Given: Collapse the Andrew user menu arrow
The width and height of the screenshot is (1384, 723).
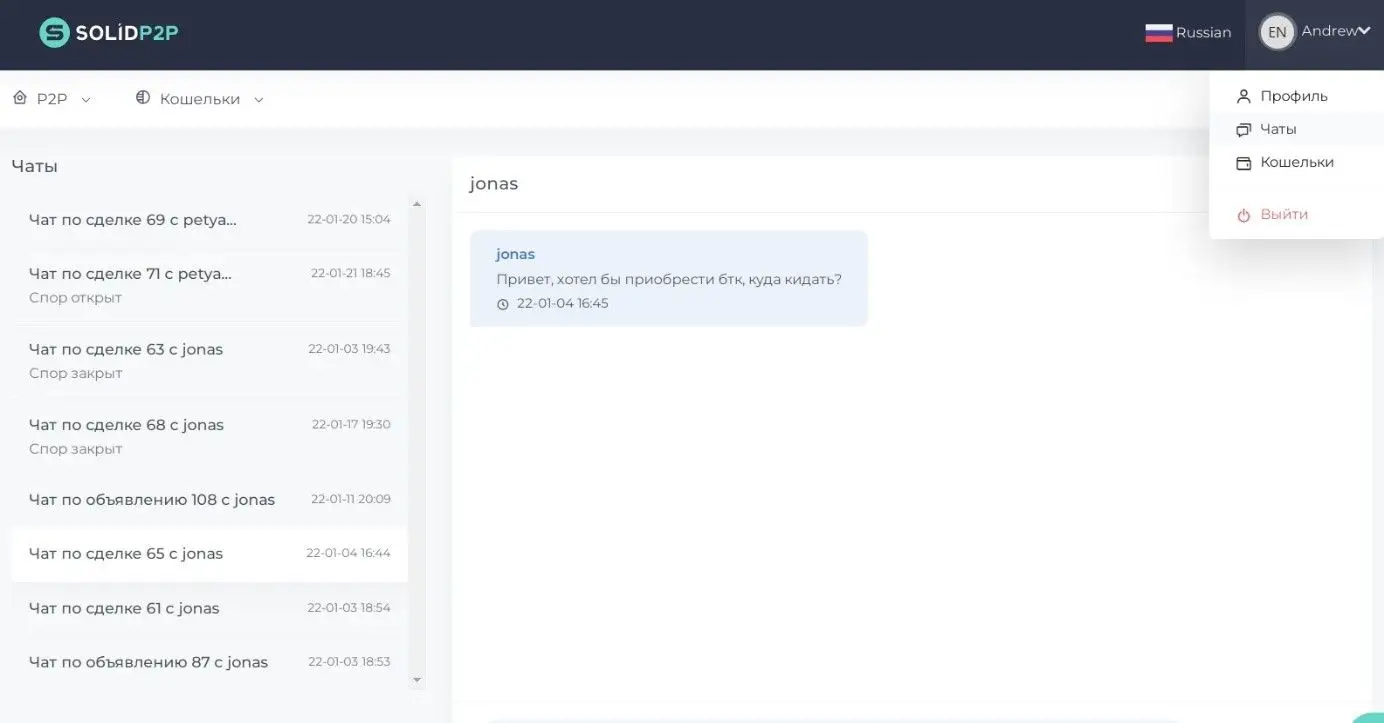Looking at the screenshot, I should tap(1364, 31).
